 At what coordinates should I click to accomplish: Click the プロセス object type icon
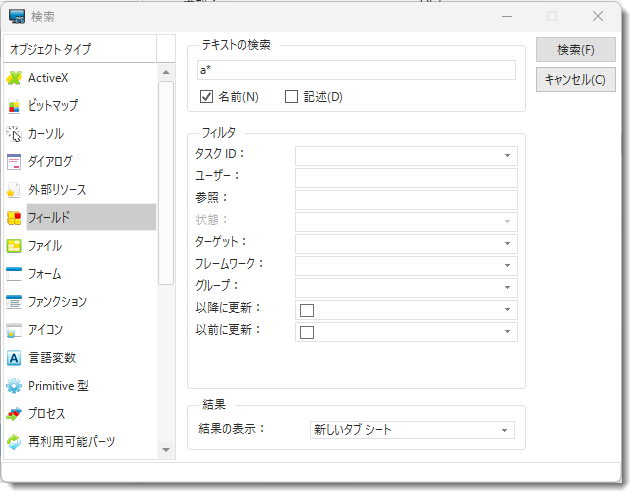click(14, 414)
